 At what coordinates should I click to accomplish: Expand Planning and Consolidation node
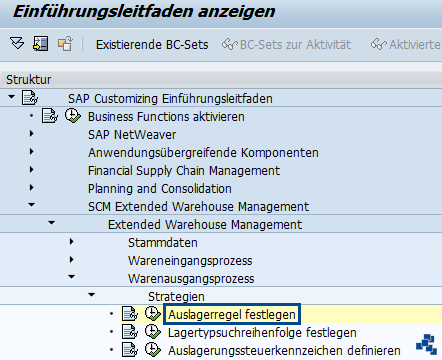pos(32,188)
